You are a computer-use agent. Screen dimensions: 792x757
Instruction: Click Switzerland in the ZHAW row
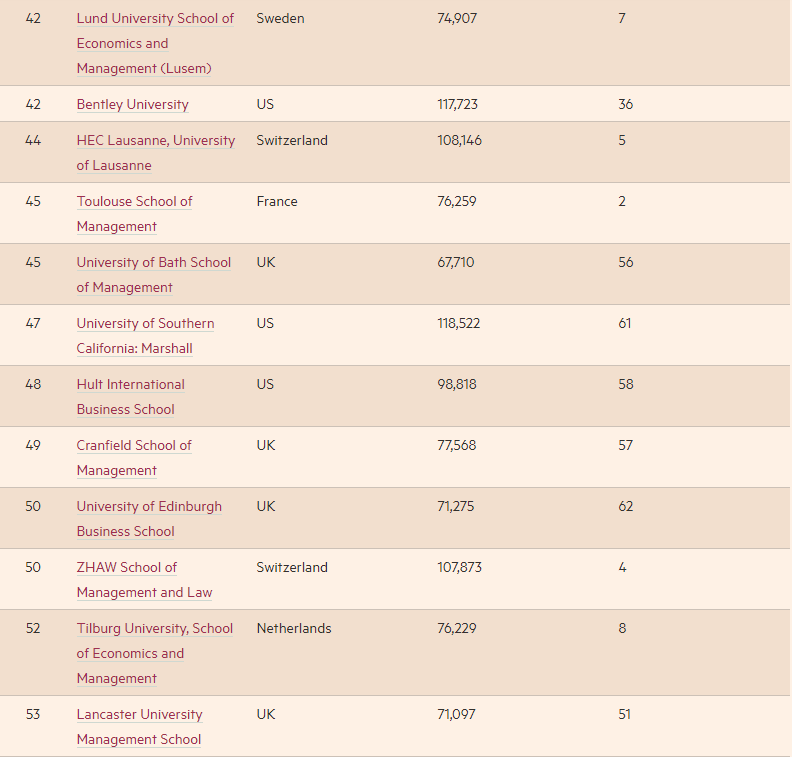coord(292,568)
